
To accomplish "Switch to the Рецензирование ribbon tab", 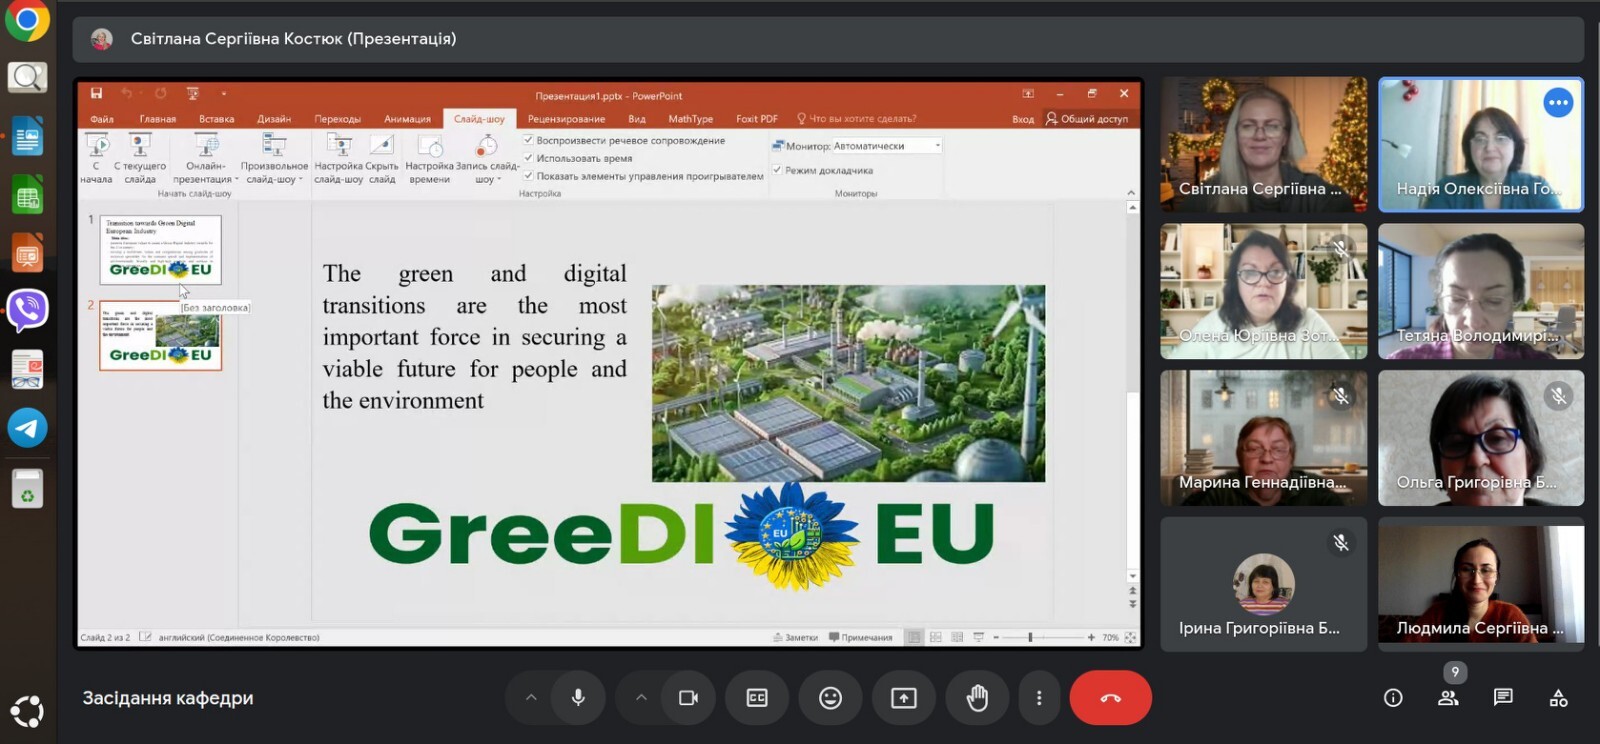I will click(x=566, y=119).
